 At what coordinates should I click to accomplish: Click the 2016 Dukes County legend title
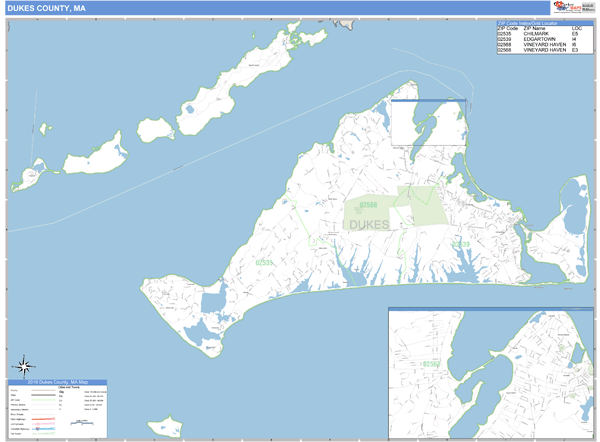pos(57,382)
